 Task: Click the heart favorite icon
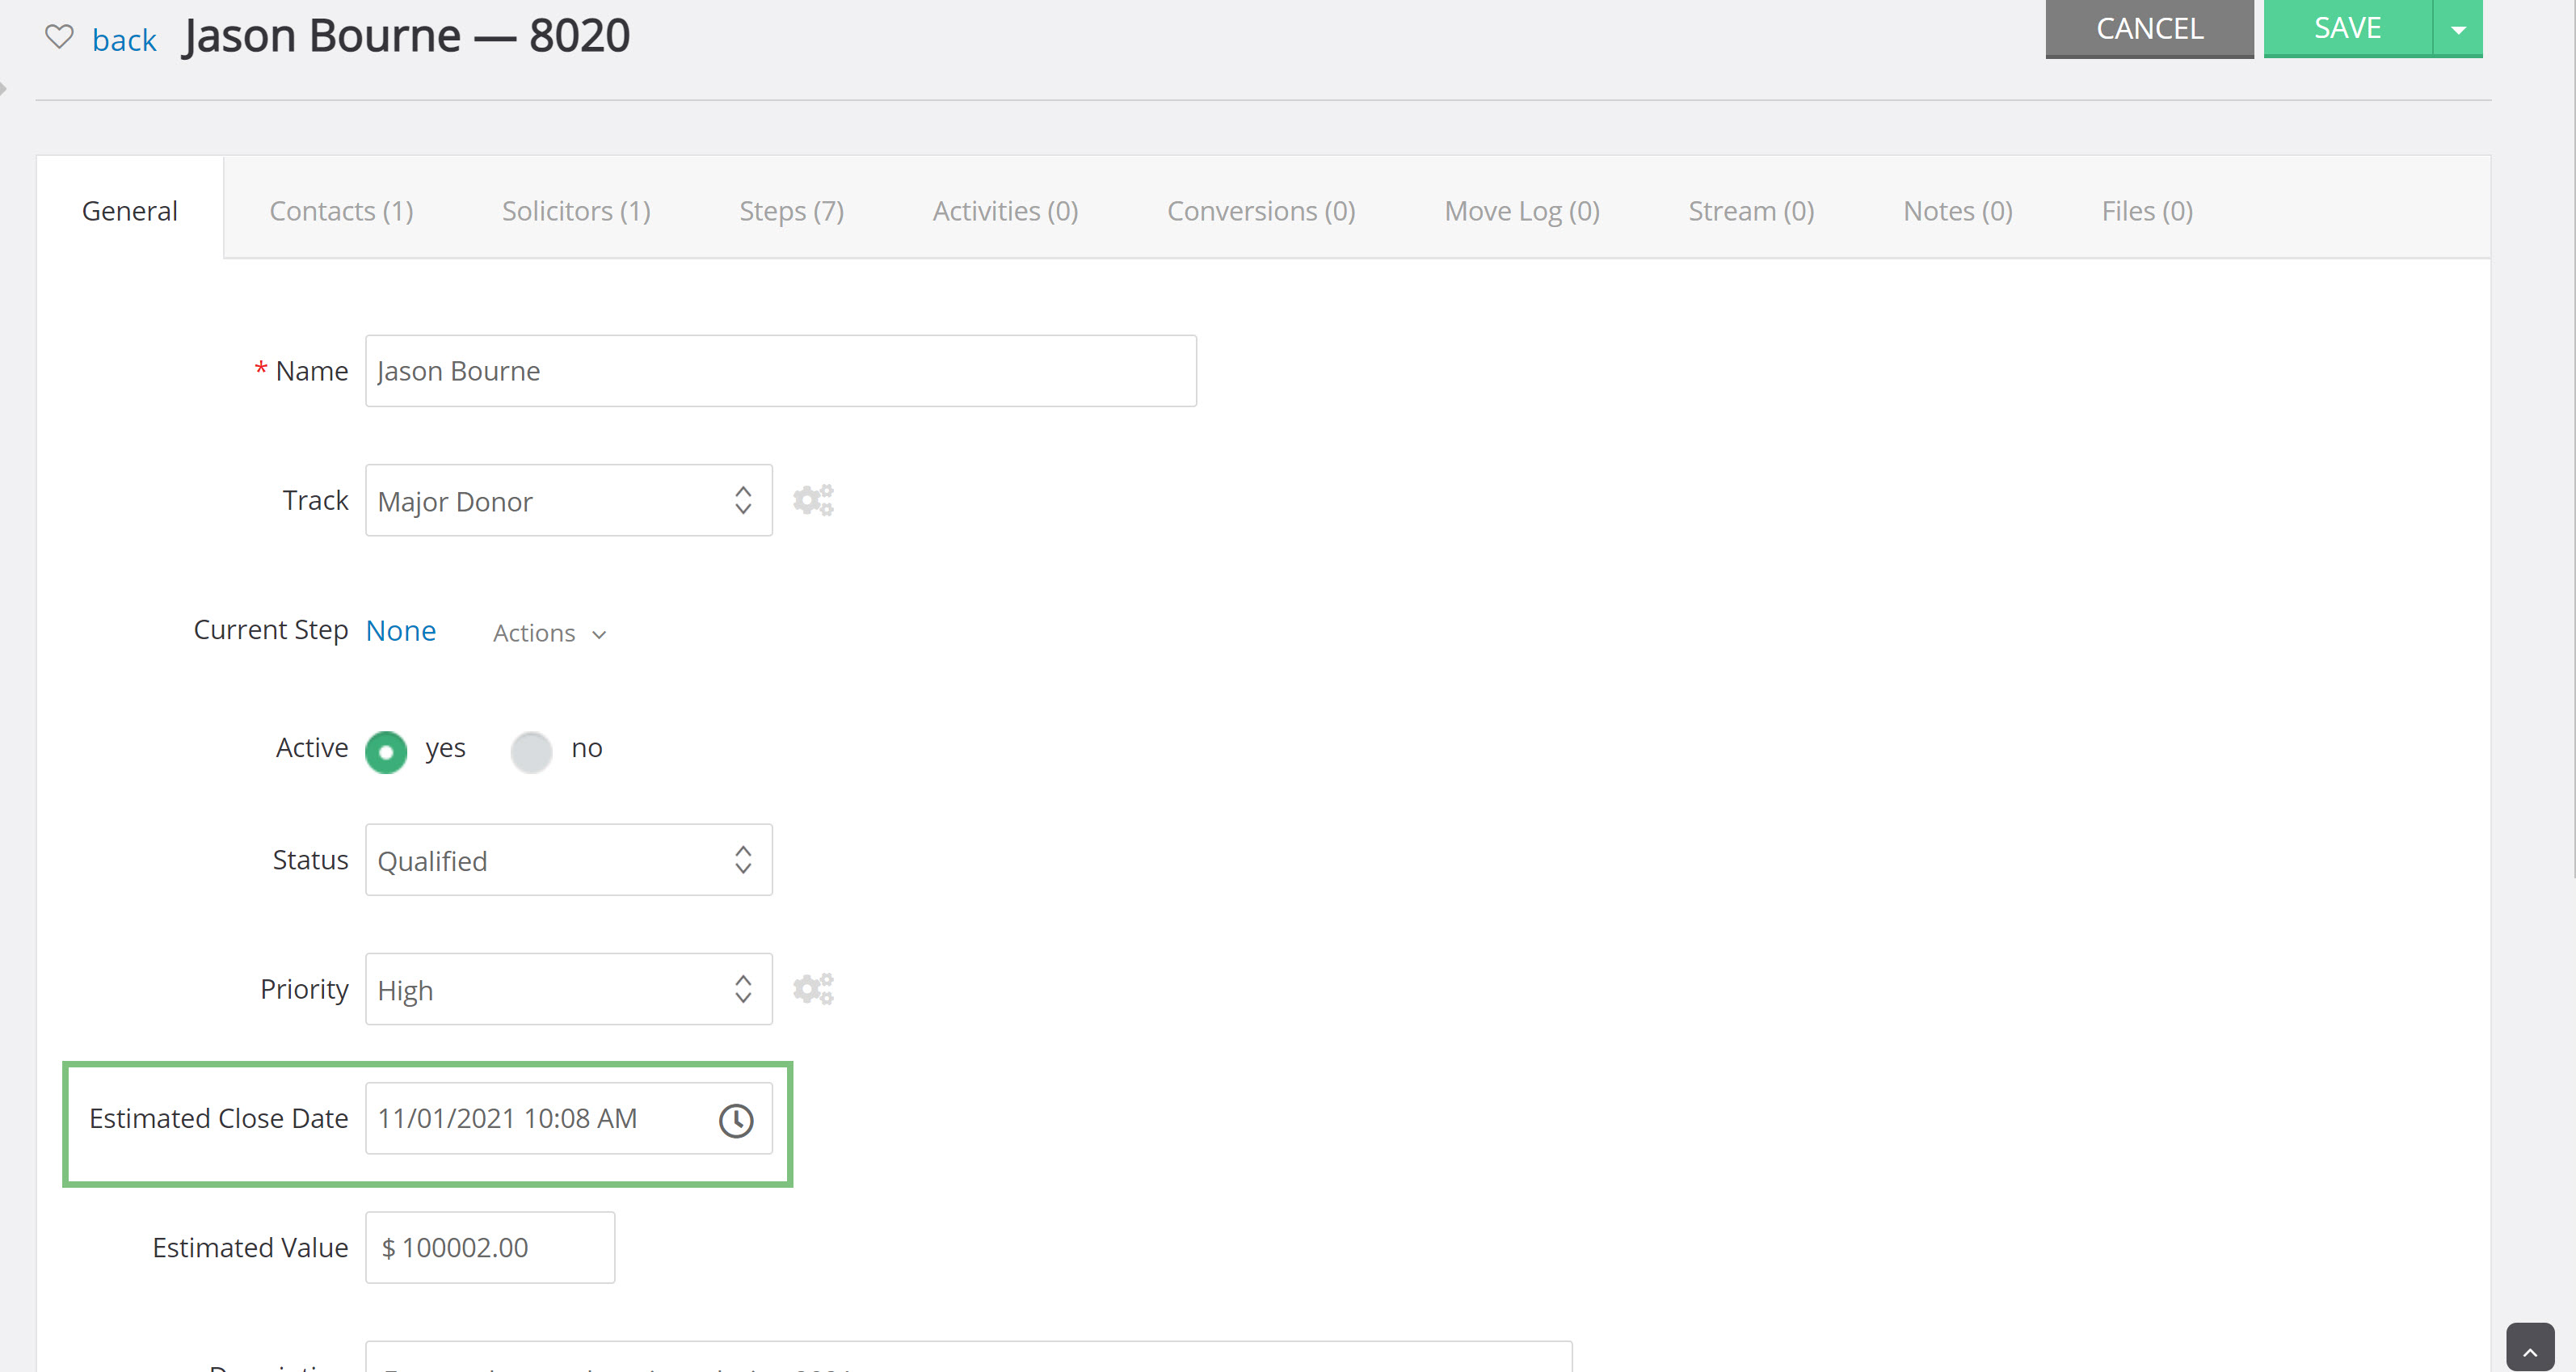tap(59, 38)
